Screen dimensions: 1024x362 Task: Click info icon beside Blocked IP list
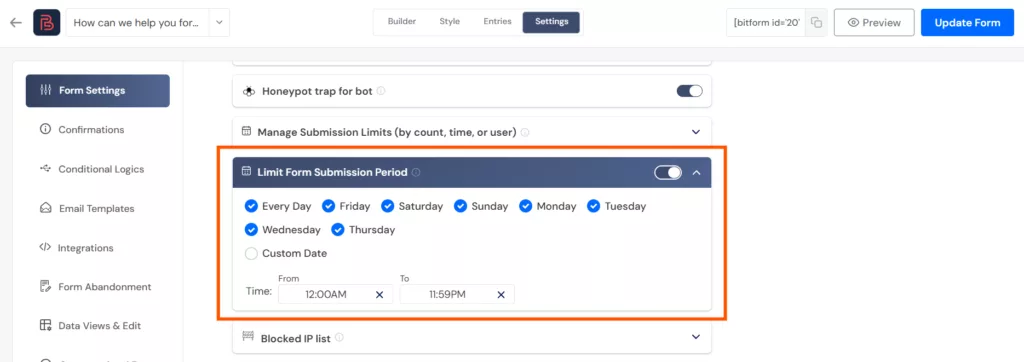[x=339, y=338]
